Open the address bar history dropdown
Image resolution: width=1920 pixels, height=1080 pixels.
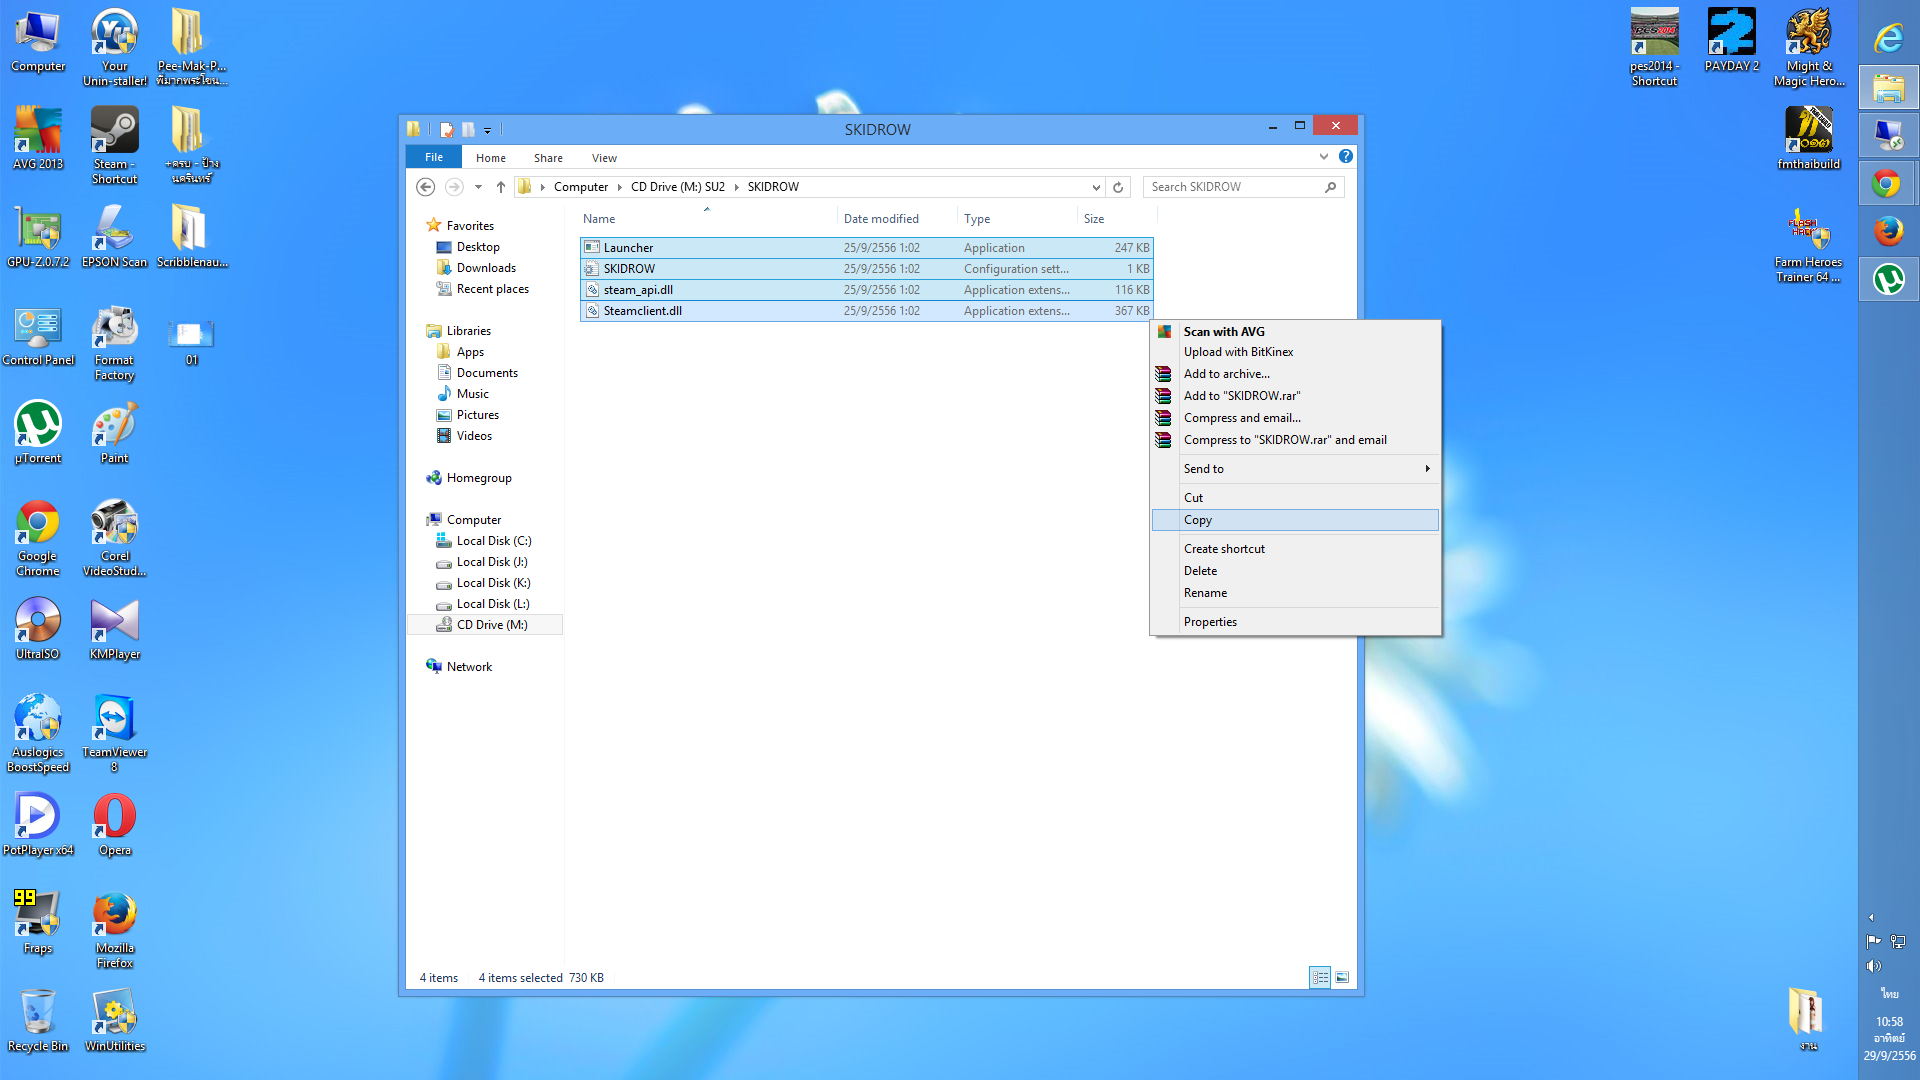tap(1096, 187)
